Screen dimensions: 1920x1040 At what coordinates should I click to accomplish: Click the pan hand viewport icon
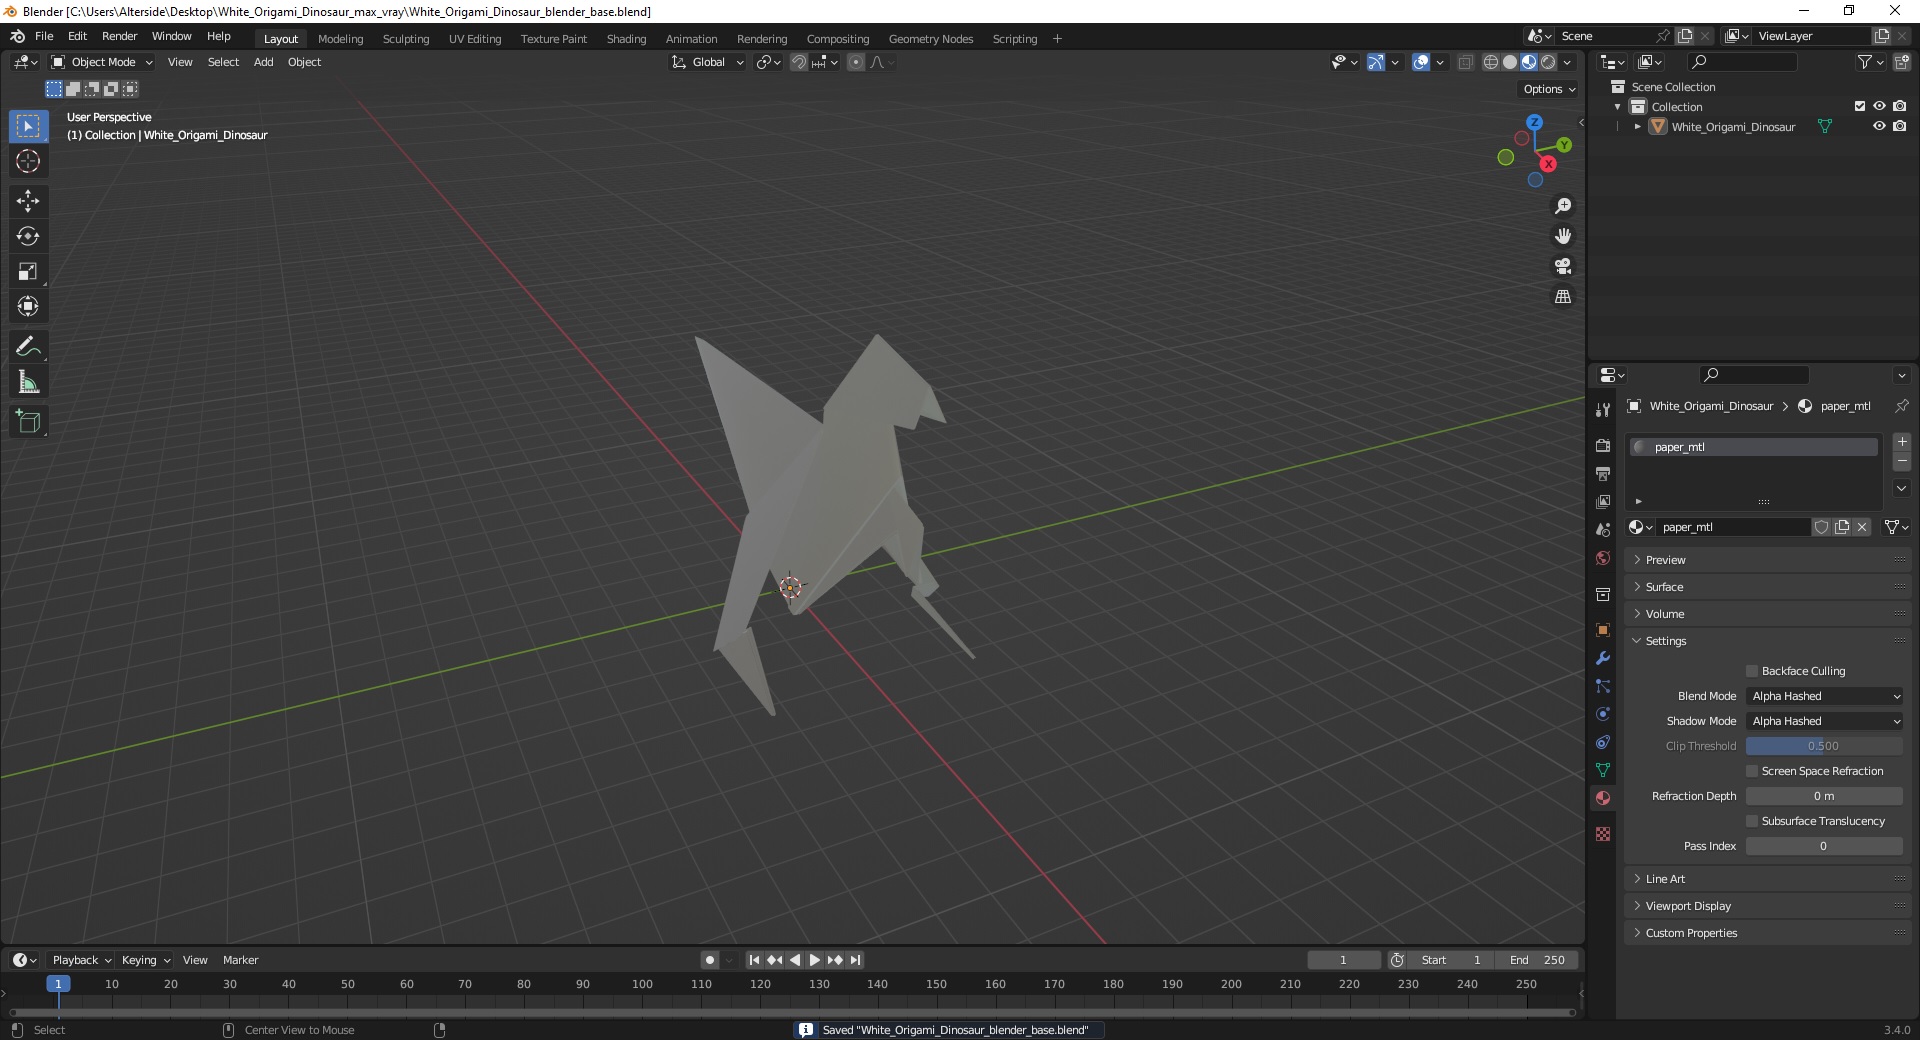click(1563, 236)
